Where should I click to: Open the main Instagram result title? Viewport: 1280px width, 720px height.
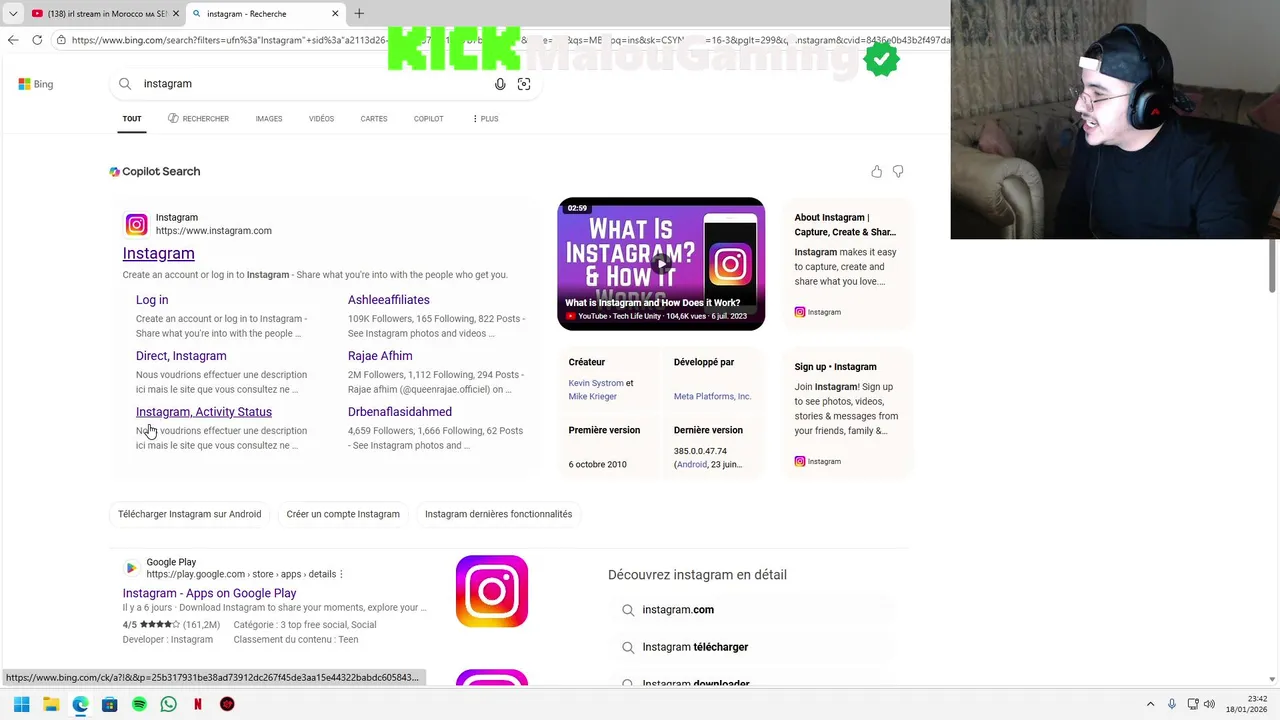[158, 254]
